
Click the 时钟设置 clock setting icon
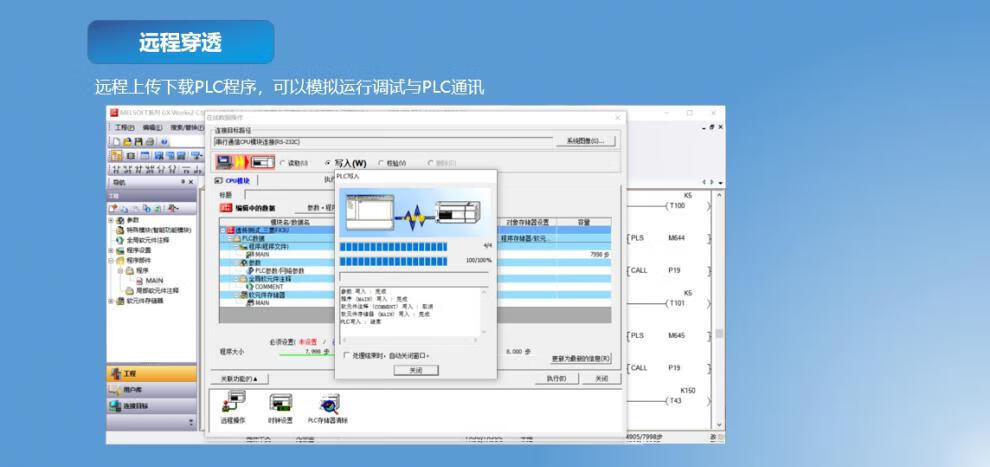280,403
